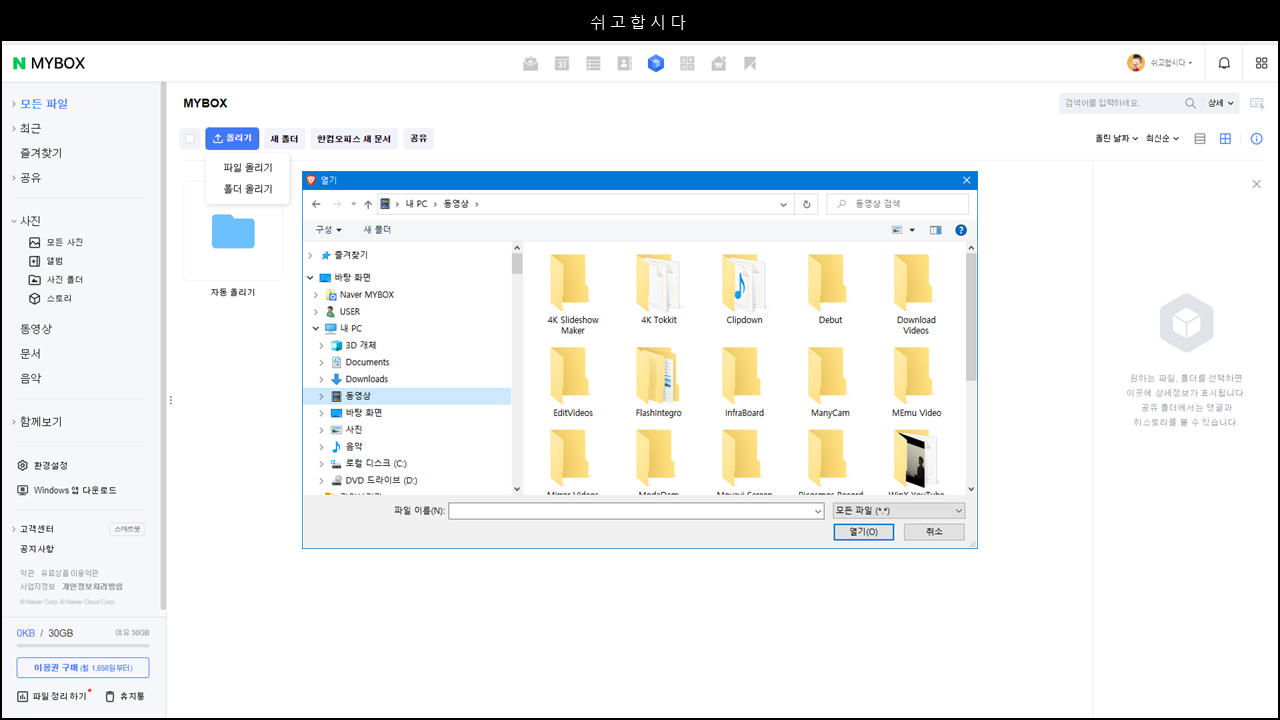Open 음악 in MYBOX sidebar
1280x720 pixels.
(31, 379)
